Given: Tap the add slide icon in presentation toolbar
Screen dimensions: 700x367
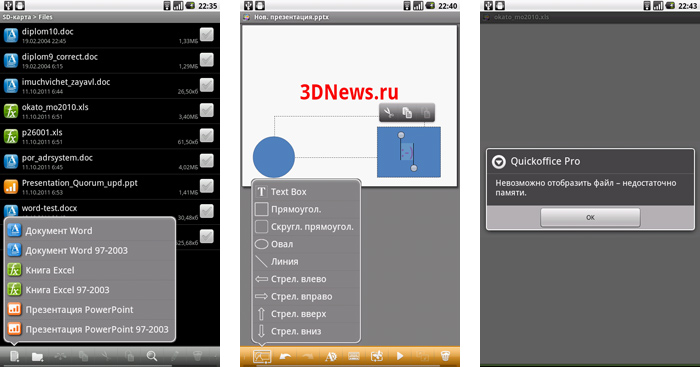Looking at the screenshot, I should tap(377, 356).
